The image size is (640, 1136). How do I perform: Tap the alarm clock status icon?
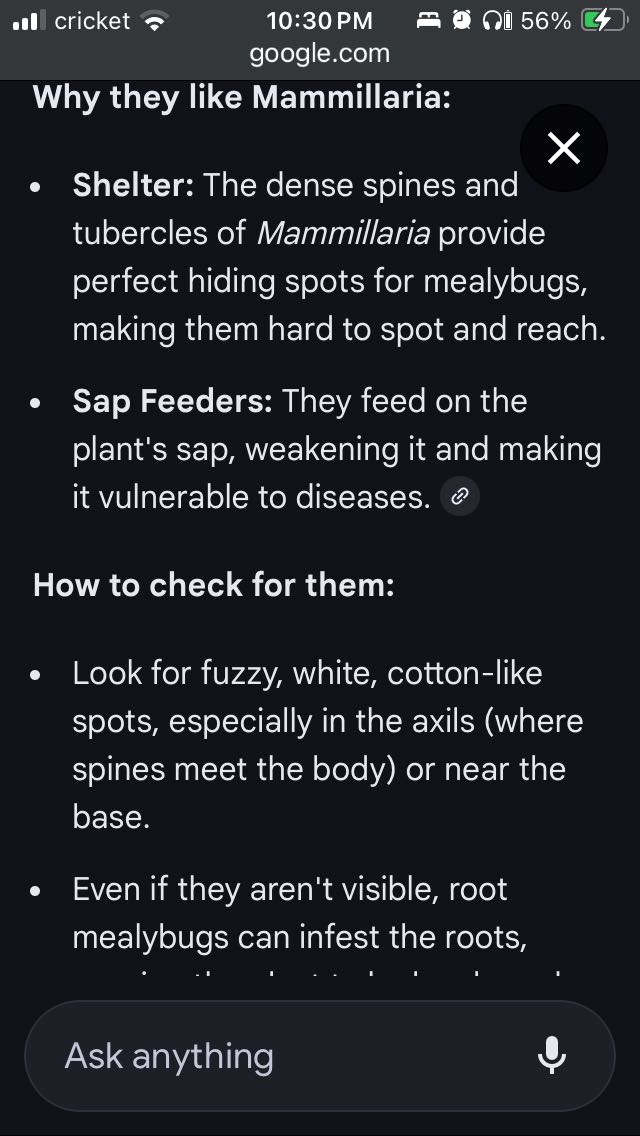click(x=462, y=21)
